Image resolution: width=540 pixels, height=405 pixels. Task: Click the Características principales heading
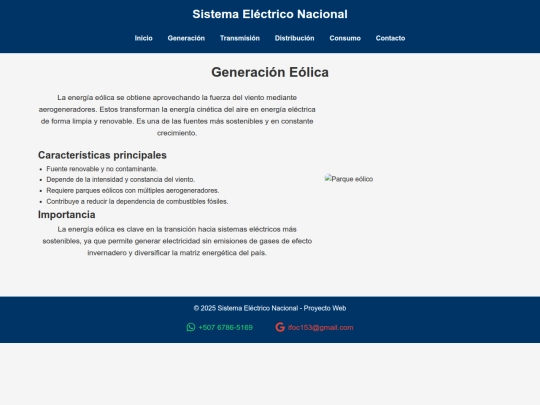click(x=102, y=155)
